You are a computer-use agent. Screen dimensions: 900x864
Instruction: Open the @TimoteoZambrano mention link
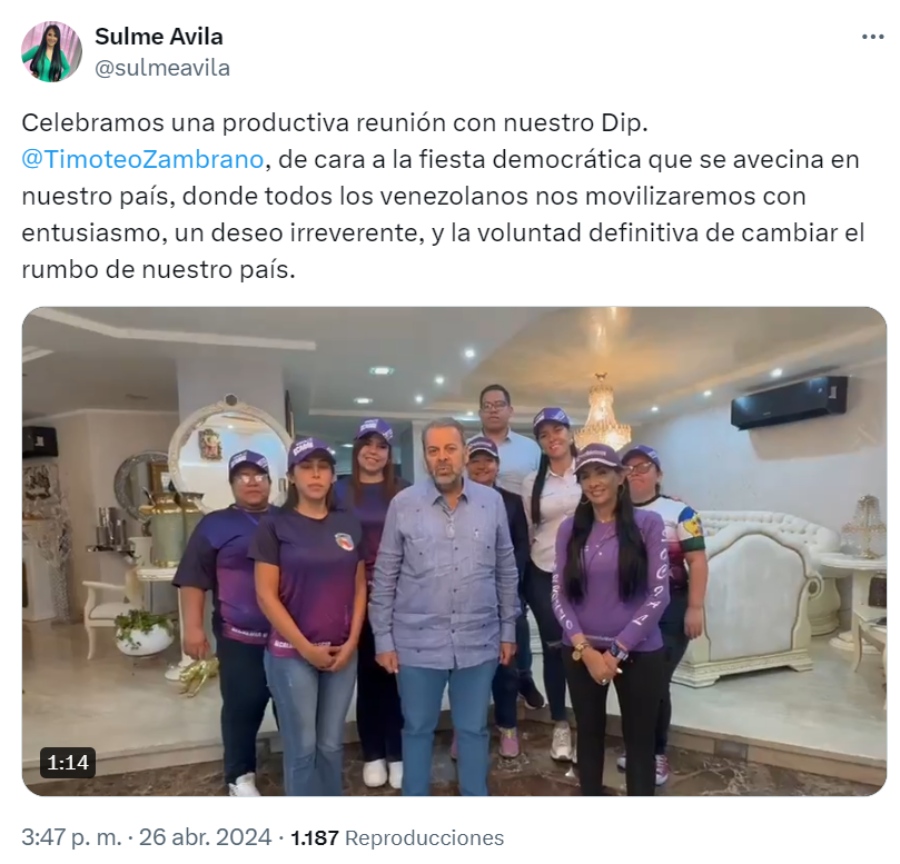[142, 160]
